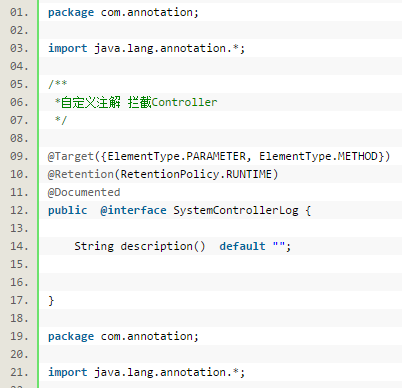
Task: Click 'package com.annotation;' on line 01
Action: click(123, 13)
